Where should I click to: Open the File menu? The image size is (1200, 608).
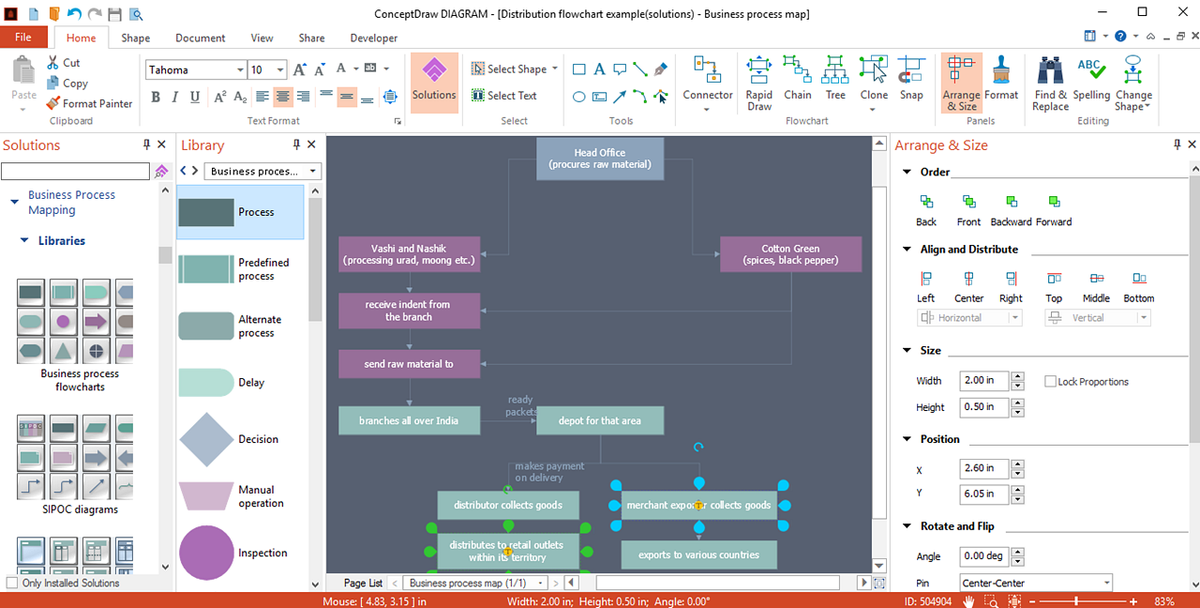click(23, 37)
